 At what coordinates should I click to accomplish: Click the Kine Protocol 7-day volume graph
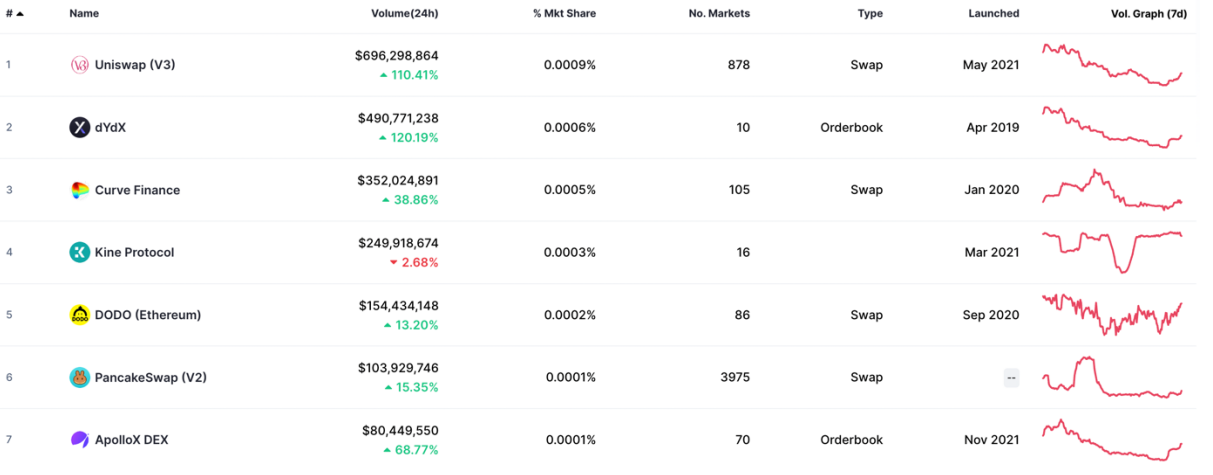point(1112,250)
